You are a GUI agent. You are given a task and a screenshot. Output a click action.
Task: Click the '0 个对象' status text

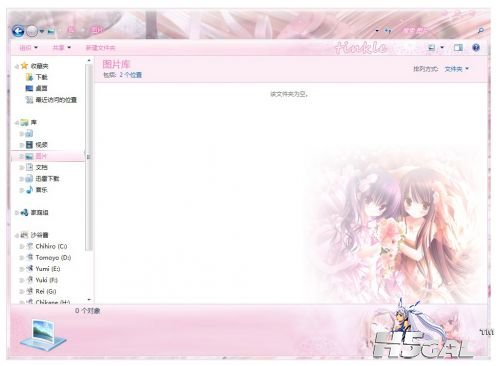click(87, 311)
